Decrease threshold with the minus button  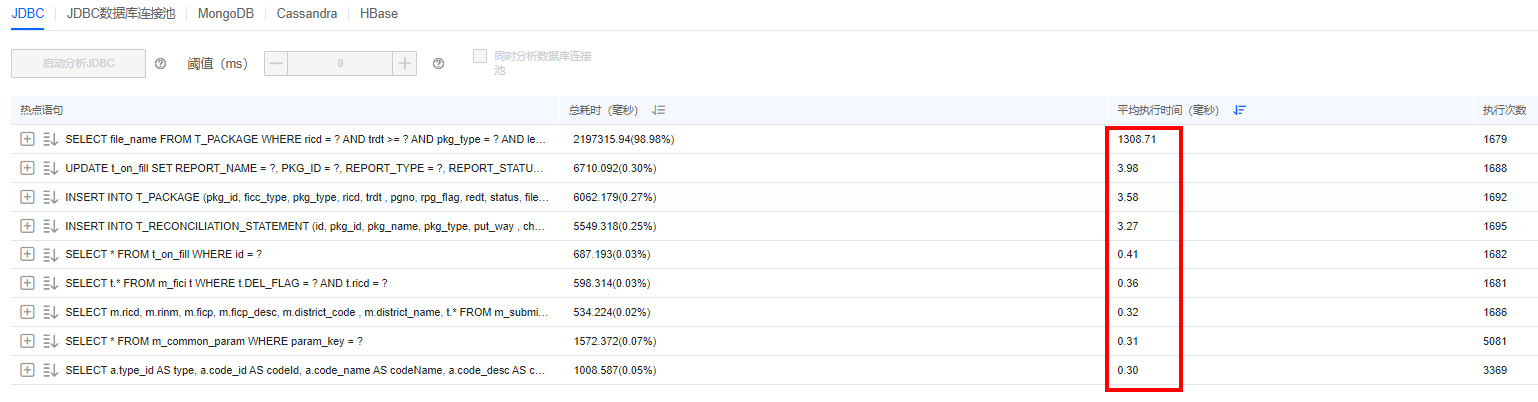coord(277,63)
